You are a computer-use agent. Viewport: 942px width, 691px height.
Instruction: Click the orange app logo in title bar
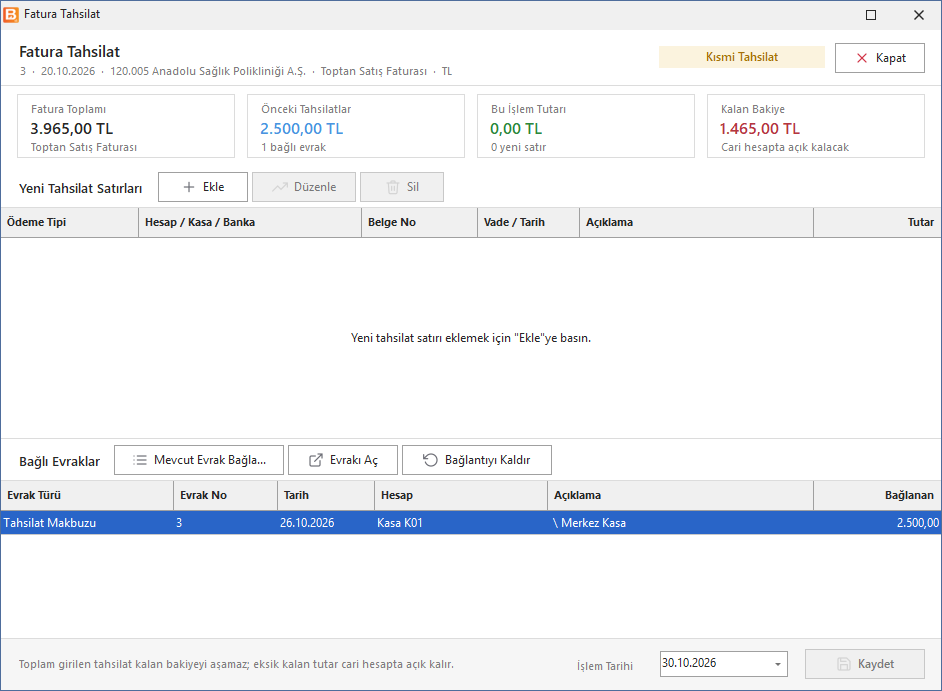[11, 14]
